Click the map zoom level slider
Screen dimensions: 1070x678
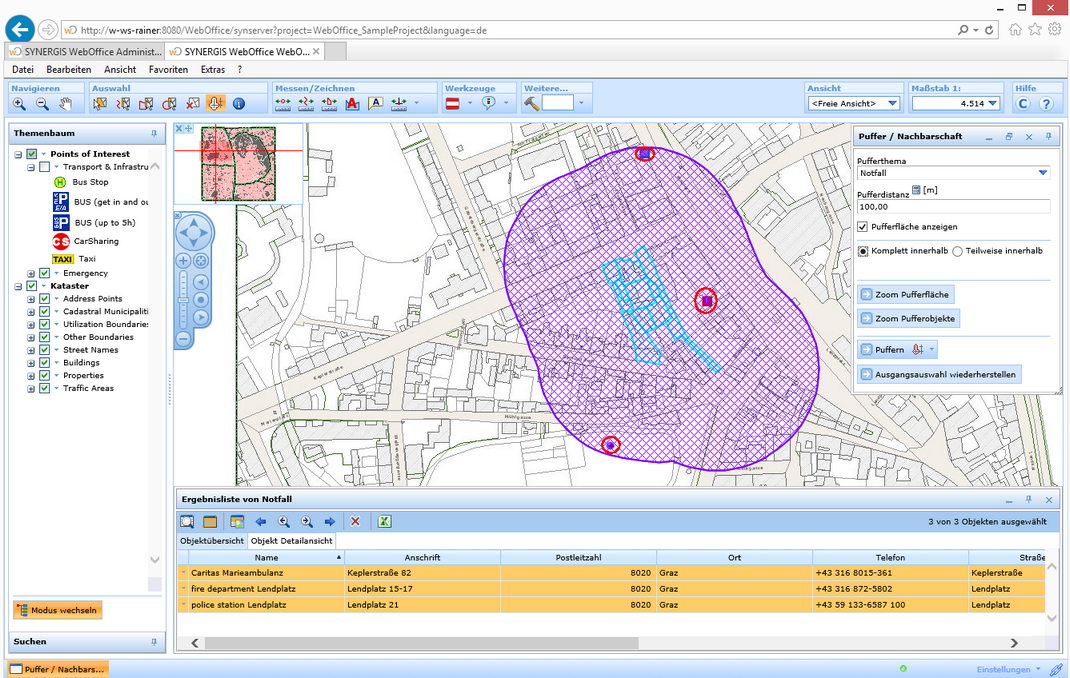click(183, 300)
